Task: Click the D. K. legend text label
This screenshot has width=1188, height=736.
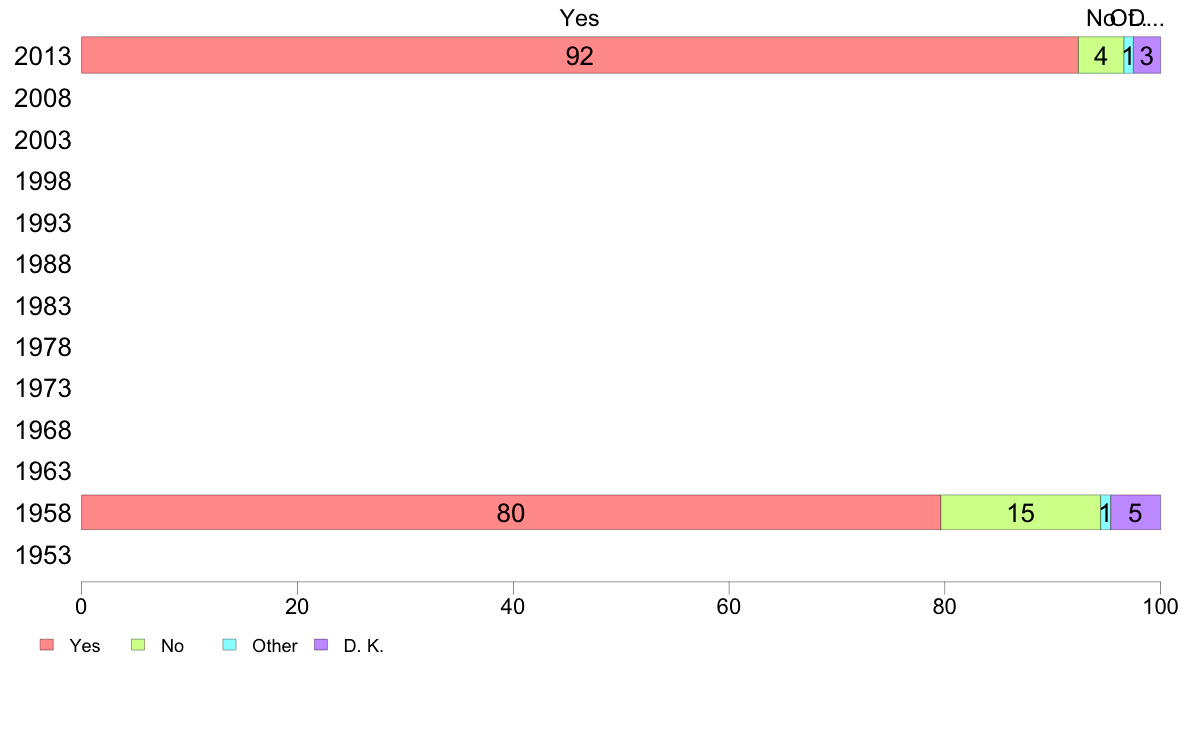Action: (364, 646)
